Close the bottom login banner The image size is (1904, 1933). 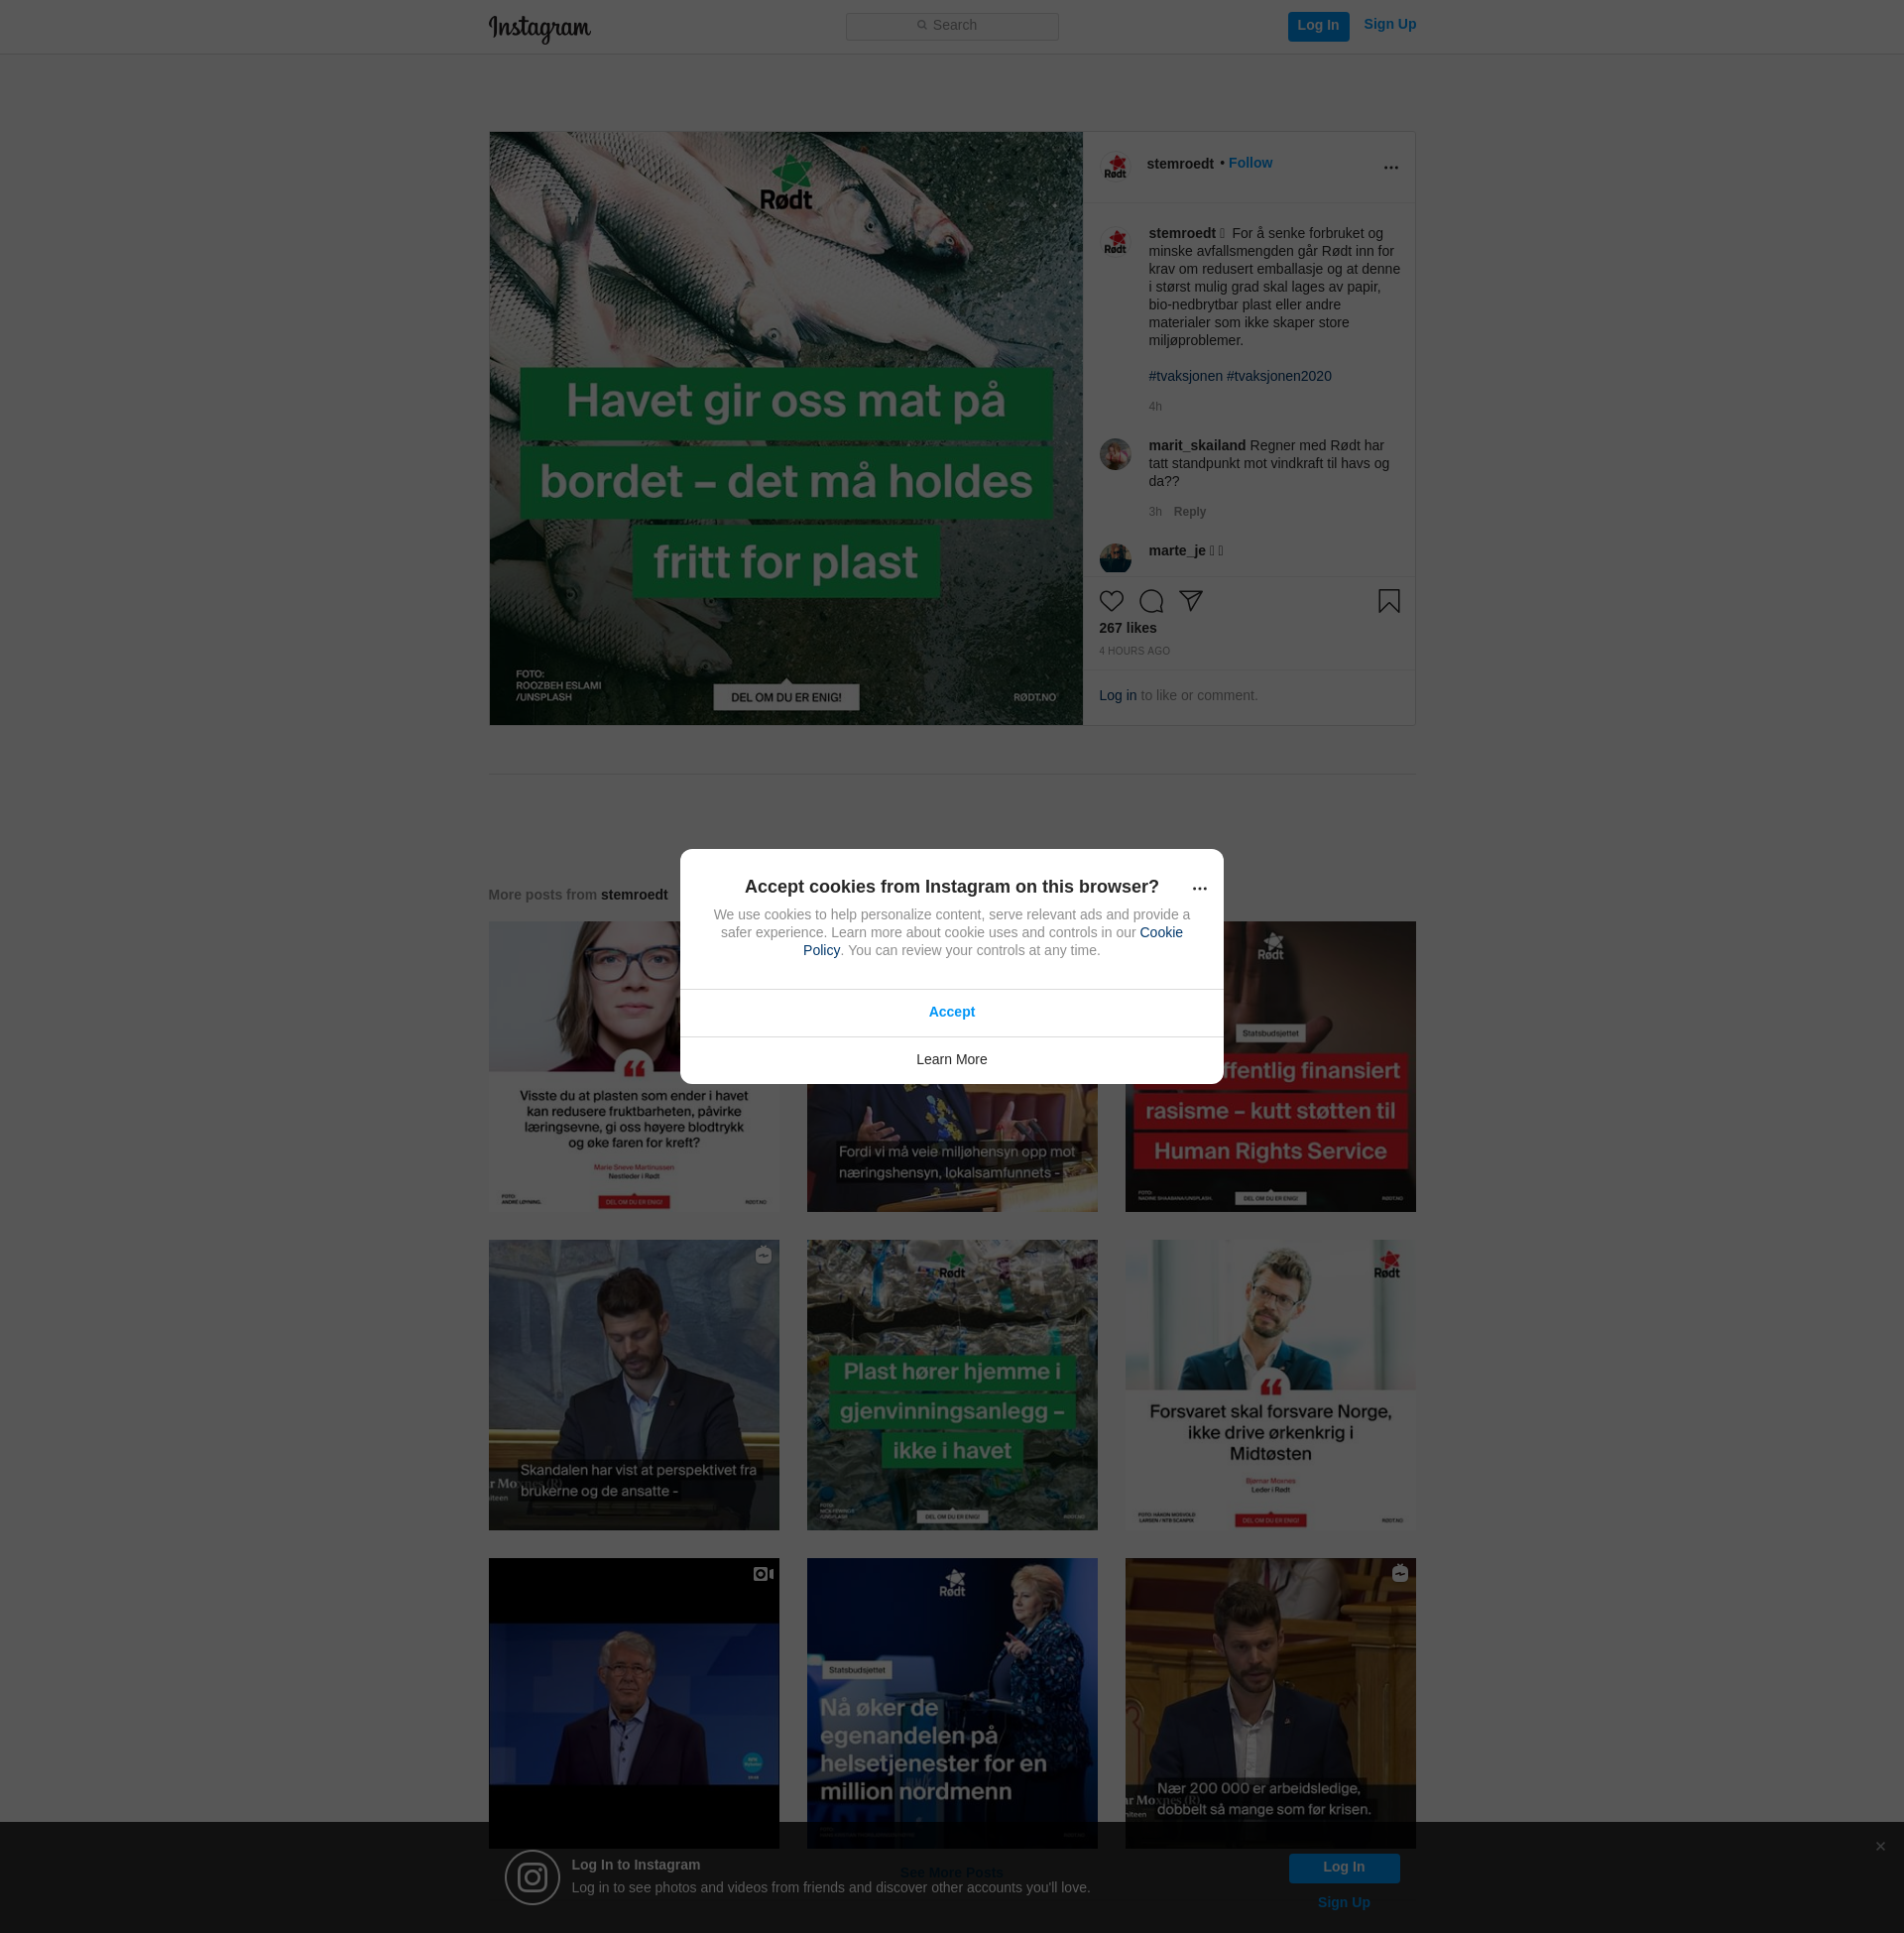tap(1880, 1846)
